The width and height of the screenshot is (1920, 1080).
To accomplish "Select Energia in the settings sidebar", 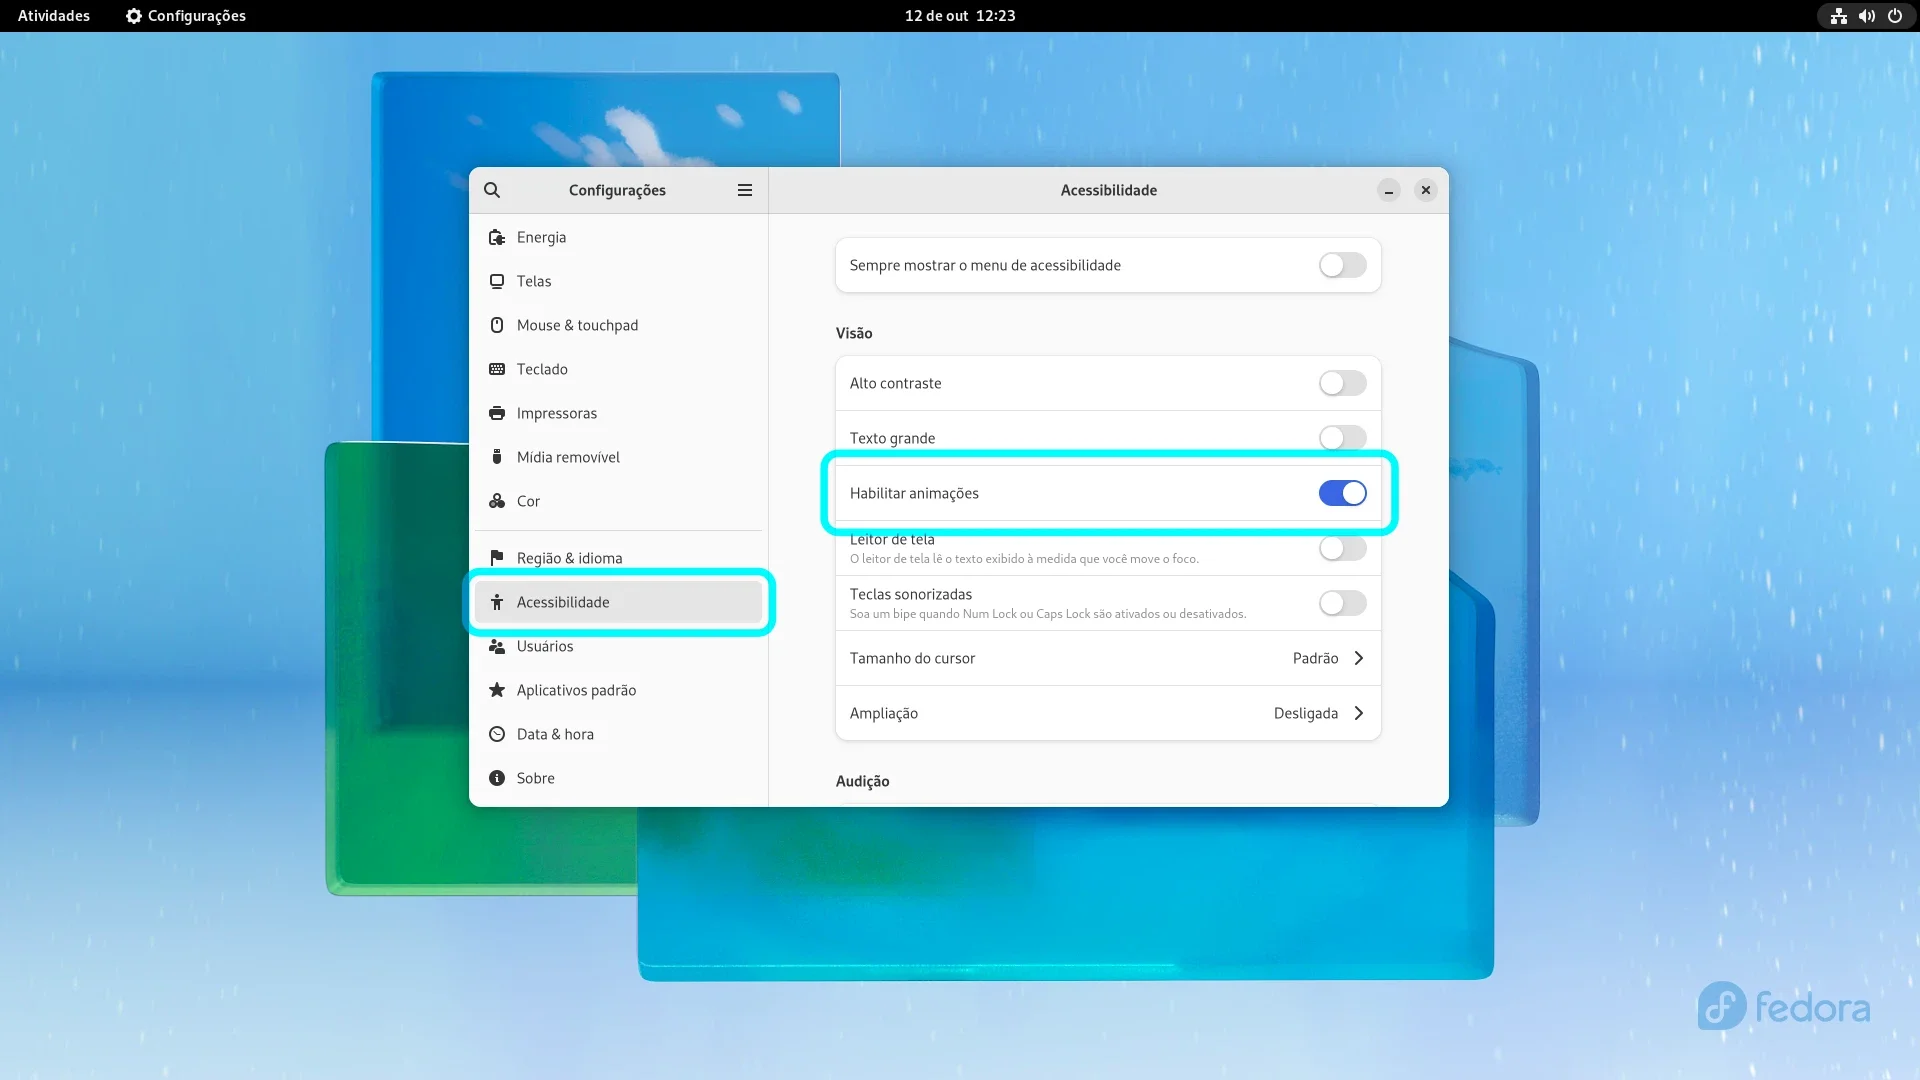I will [618, 237].
